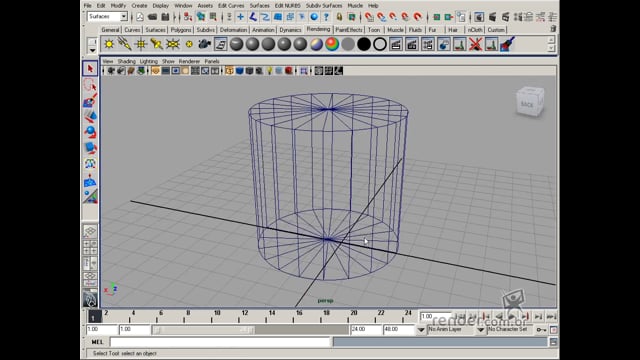Image resolution: width=640 pixels, height=360 pixels.
Task: Click the MEL command language label
Action: [98, 342]
